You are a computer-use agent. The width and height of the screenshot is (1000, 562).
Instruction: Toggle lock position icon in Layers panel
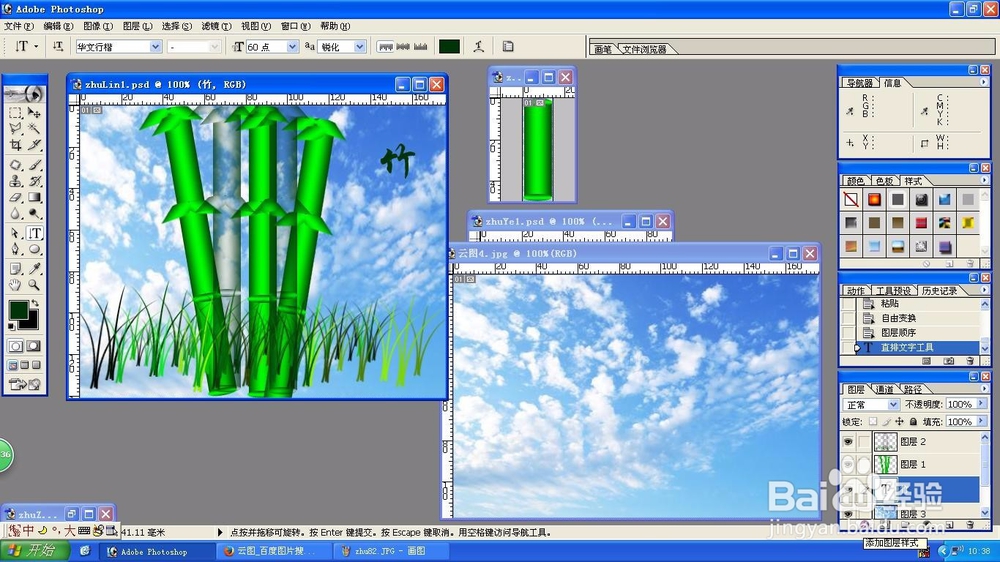pos(899,422)
